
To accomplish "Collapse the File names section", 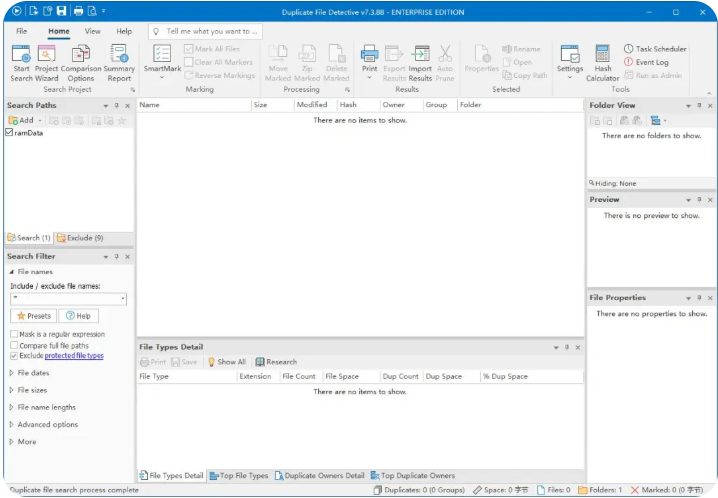I will point(11,271).
